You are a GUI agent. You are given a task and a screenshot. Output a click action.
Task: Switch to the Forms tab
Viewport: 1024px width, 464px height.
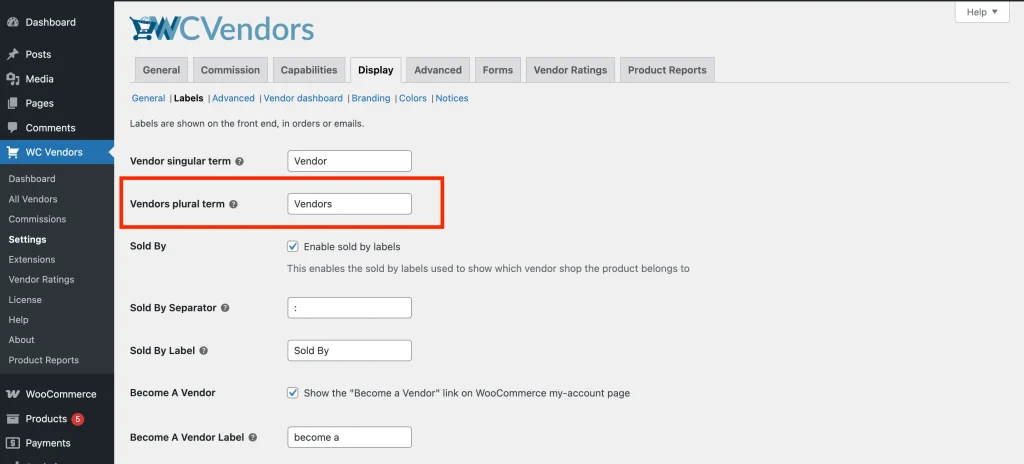click(x=498, y=70)
